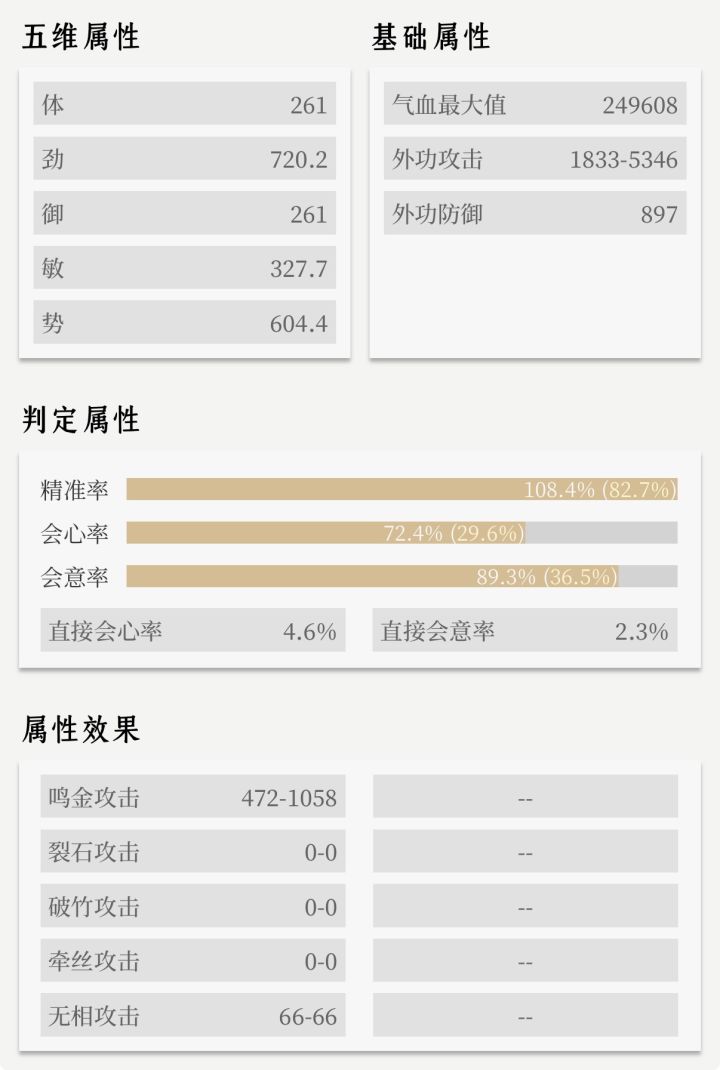Click the 精准率 progress bar
This screenshot has width=720, height=1070.
point(401,489)
